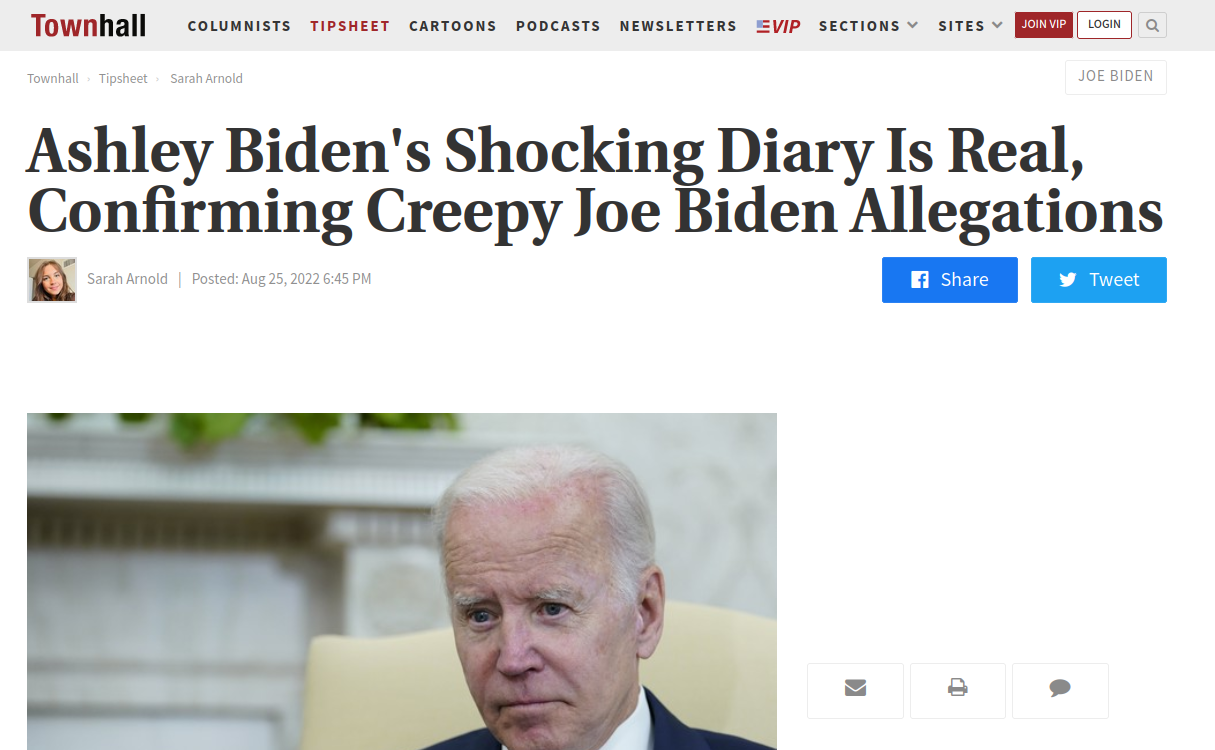1215x750 pixels.
Task: Click the email envelope icon
Action: [855, 688]
